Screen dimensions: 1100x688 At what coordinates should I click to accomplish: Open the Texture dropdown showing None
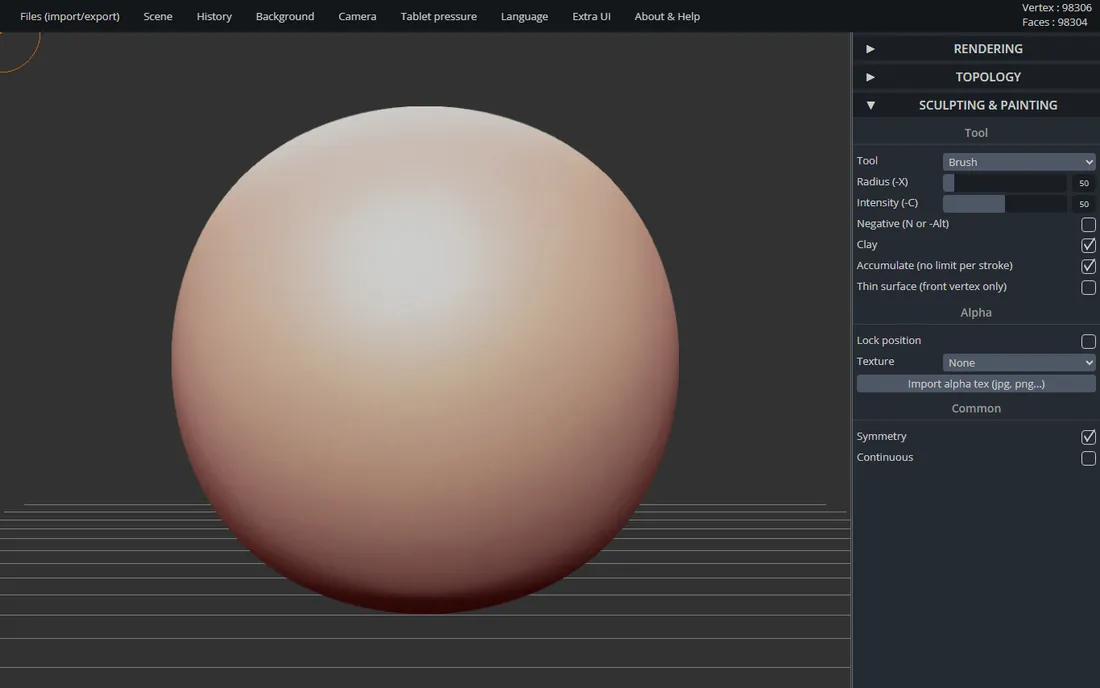pyautogui.click(x=1019, y=363)
